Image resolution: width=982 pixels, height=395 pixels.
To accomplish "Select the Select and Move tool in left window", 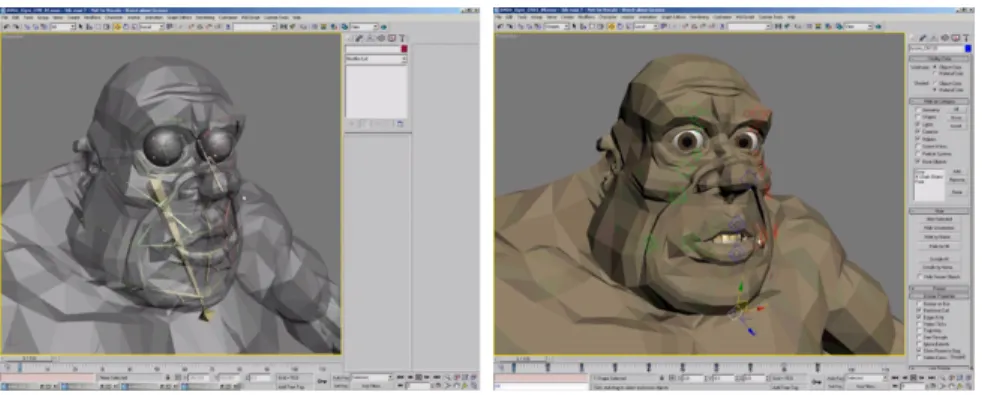I will 117,27.
